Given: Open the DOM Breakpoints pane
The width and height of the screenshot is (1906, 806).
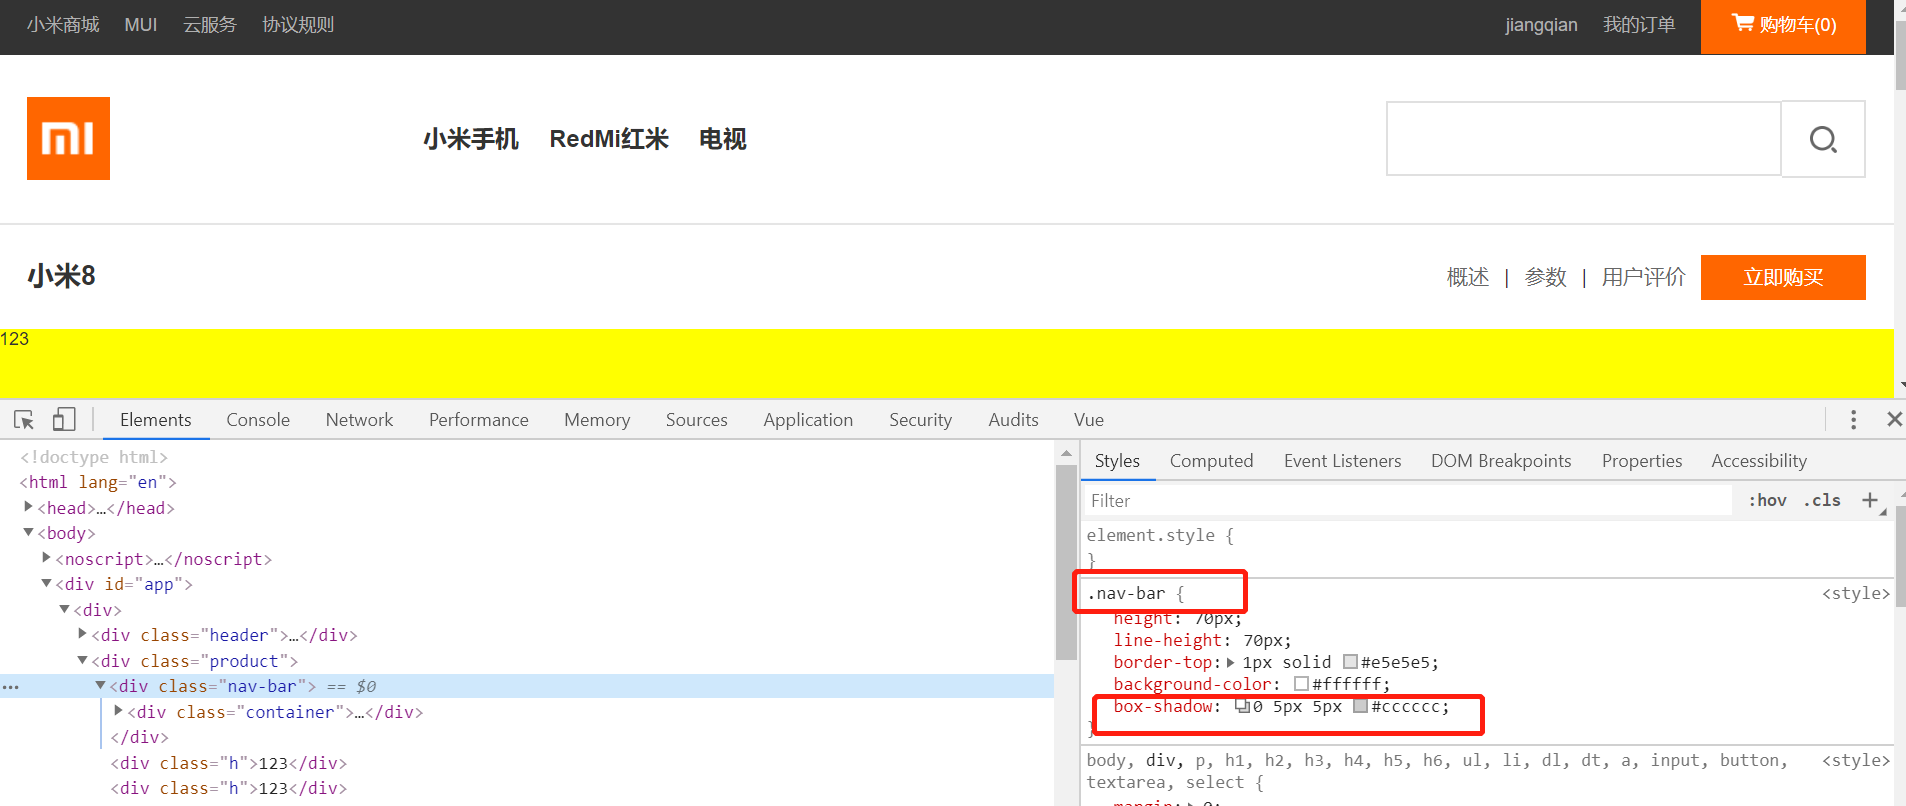Looking at the screenshot, I should 1501,461.
